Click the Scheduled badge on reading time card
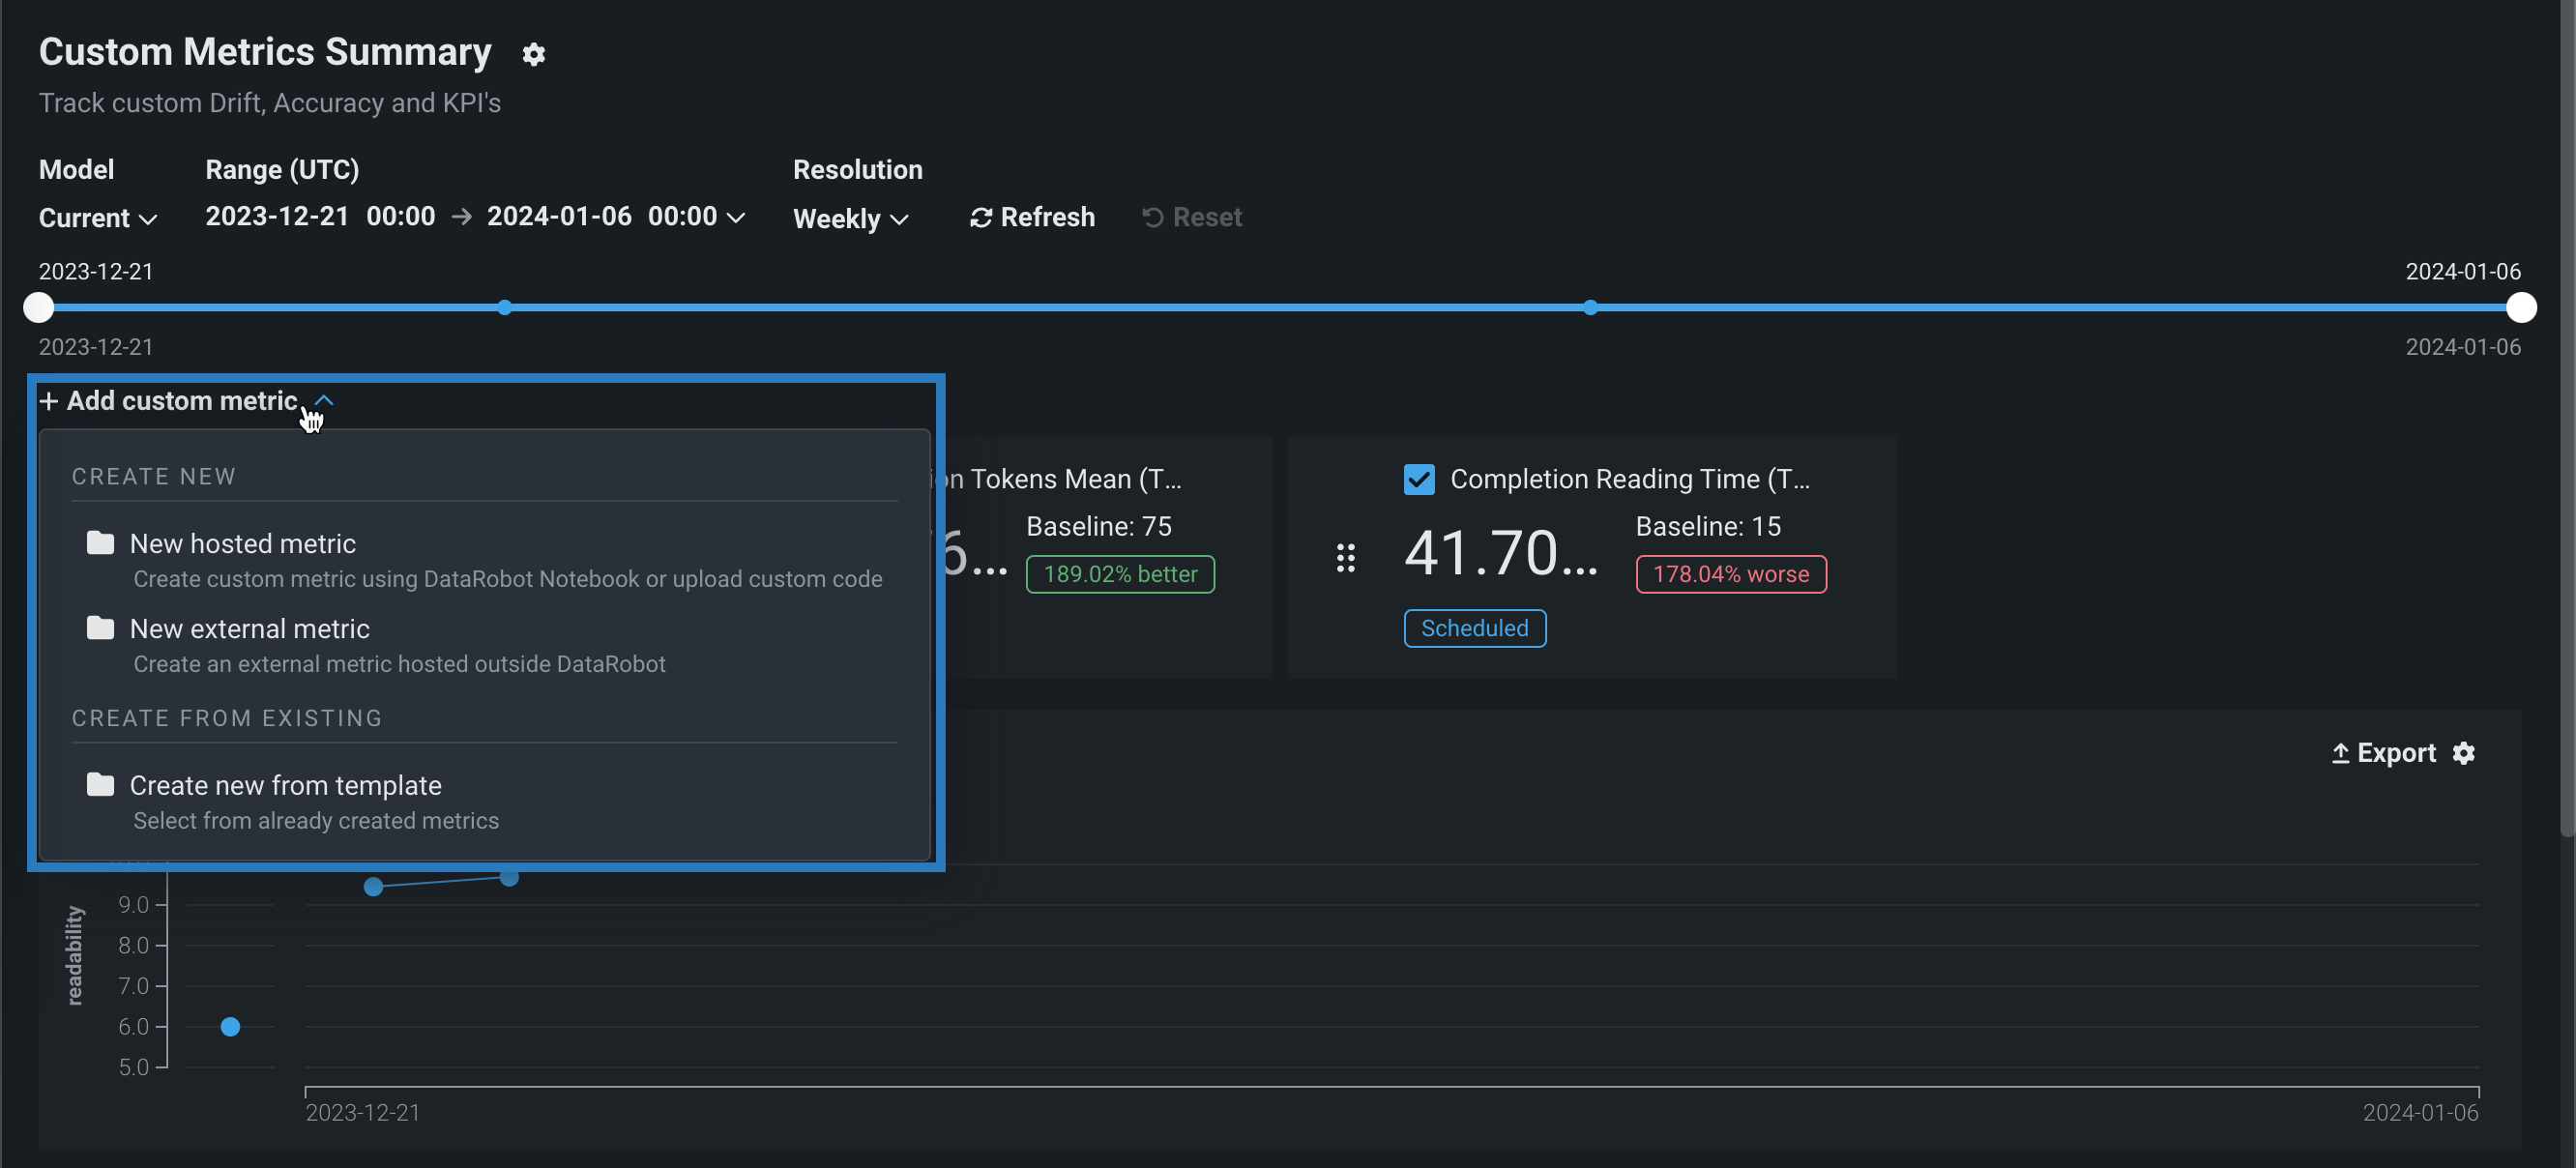Screen dimensions: 2576x1168 (x=1474, y=628)
